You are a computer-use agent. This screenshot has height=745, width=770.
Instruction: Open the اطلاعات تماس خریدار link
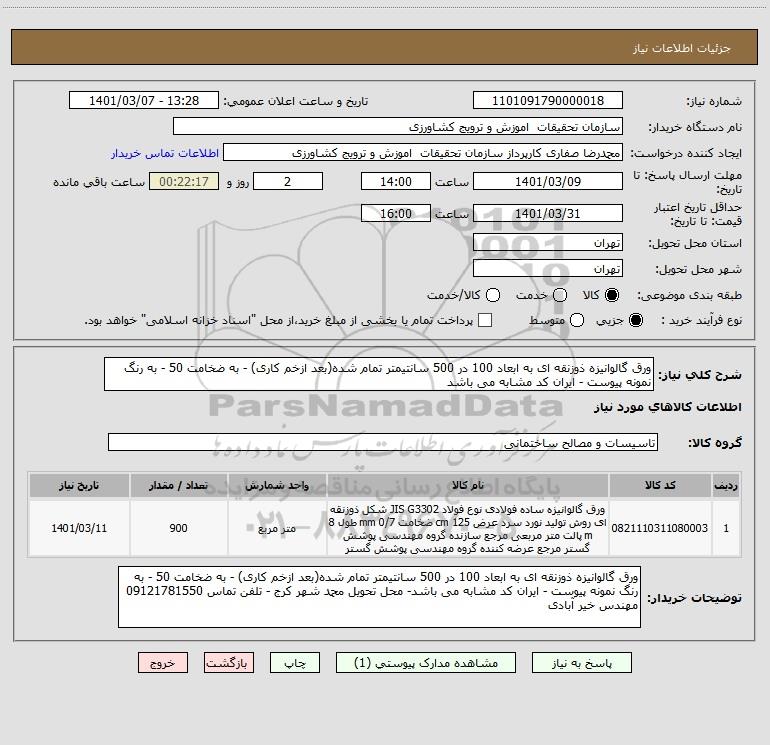tap(165, 153)
